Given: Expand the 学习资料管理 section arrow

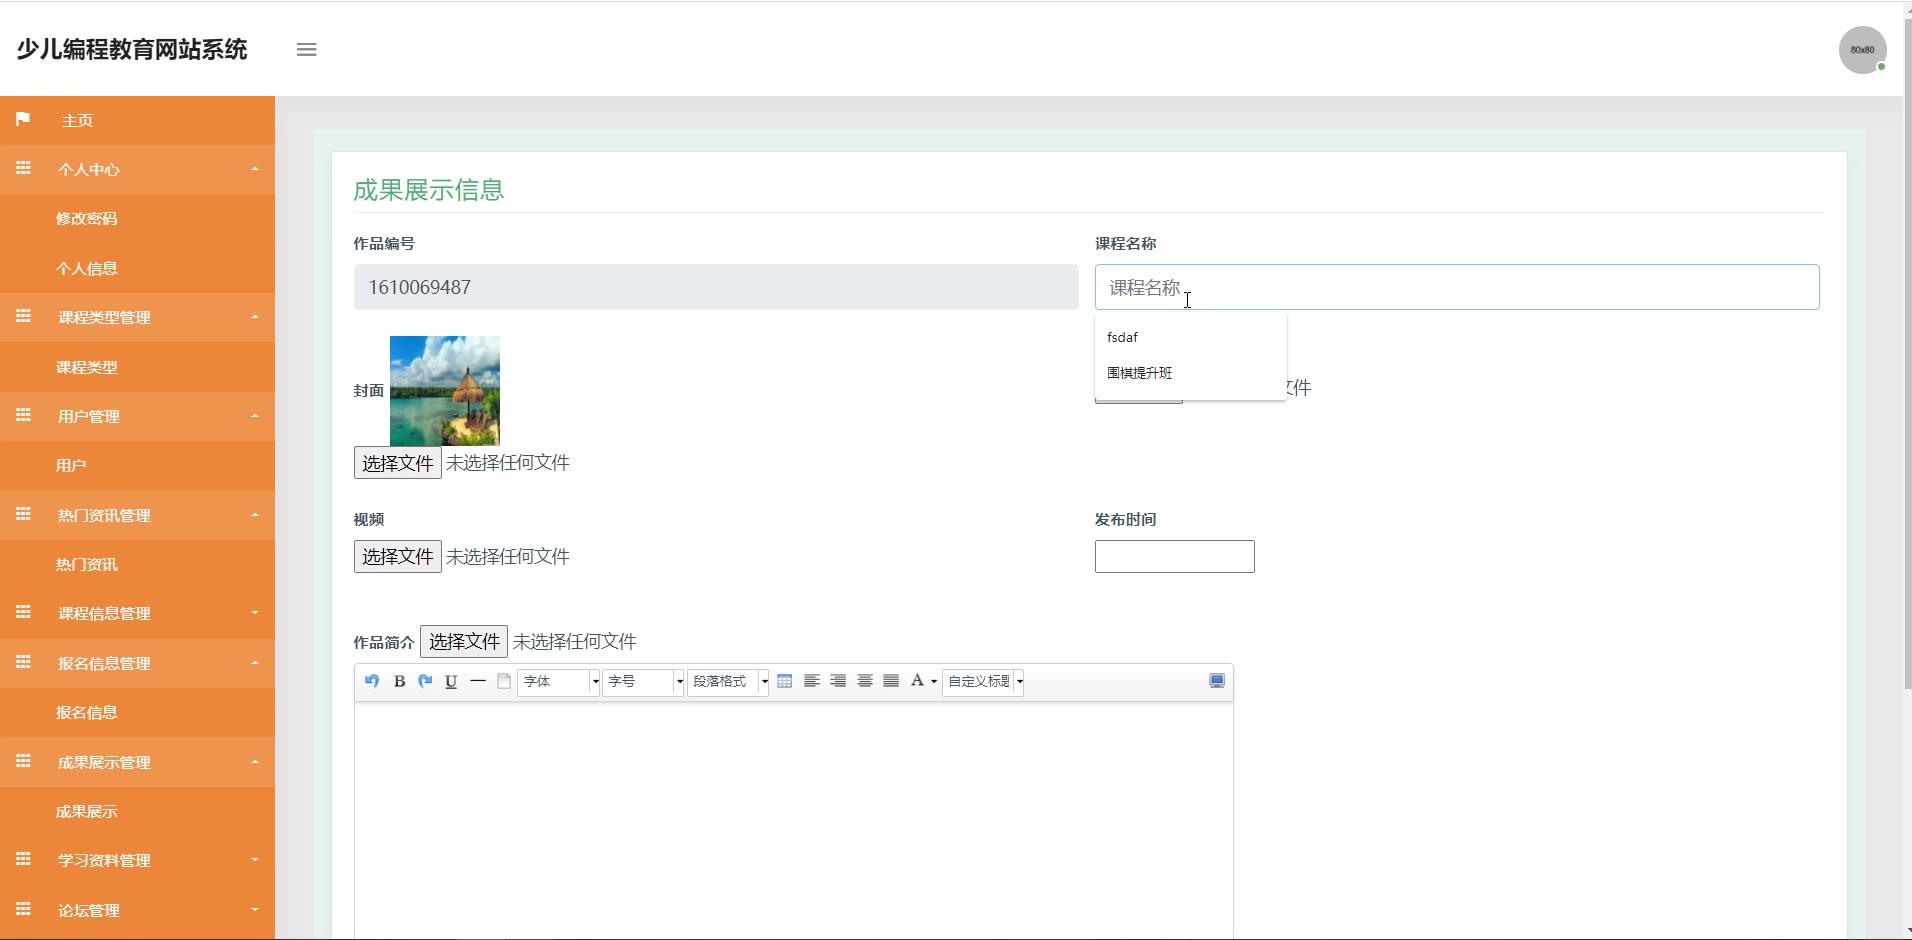Looking at the screenshot, I should (x=255, y=860).
